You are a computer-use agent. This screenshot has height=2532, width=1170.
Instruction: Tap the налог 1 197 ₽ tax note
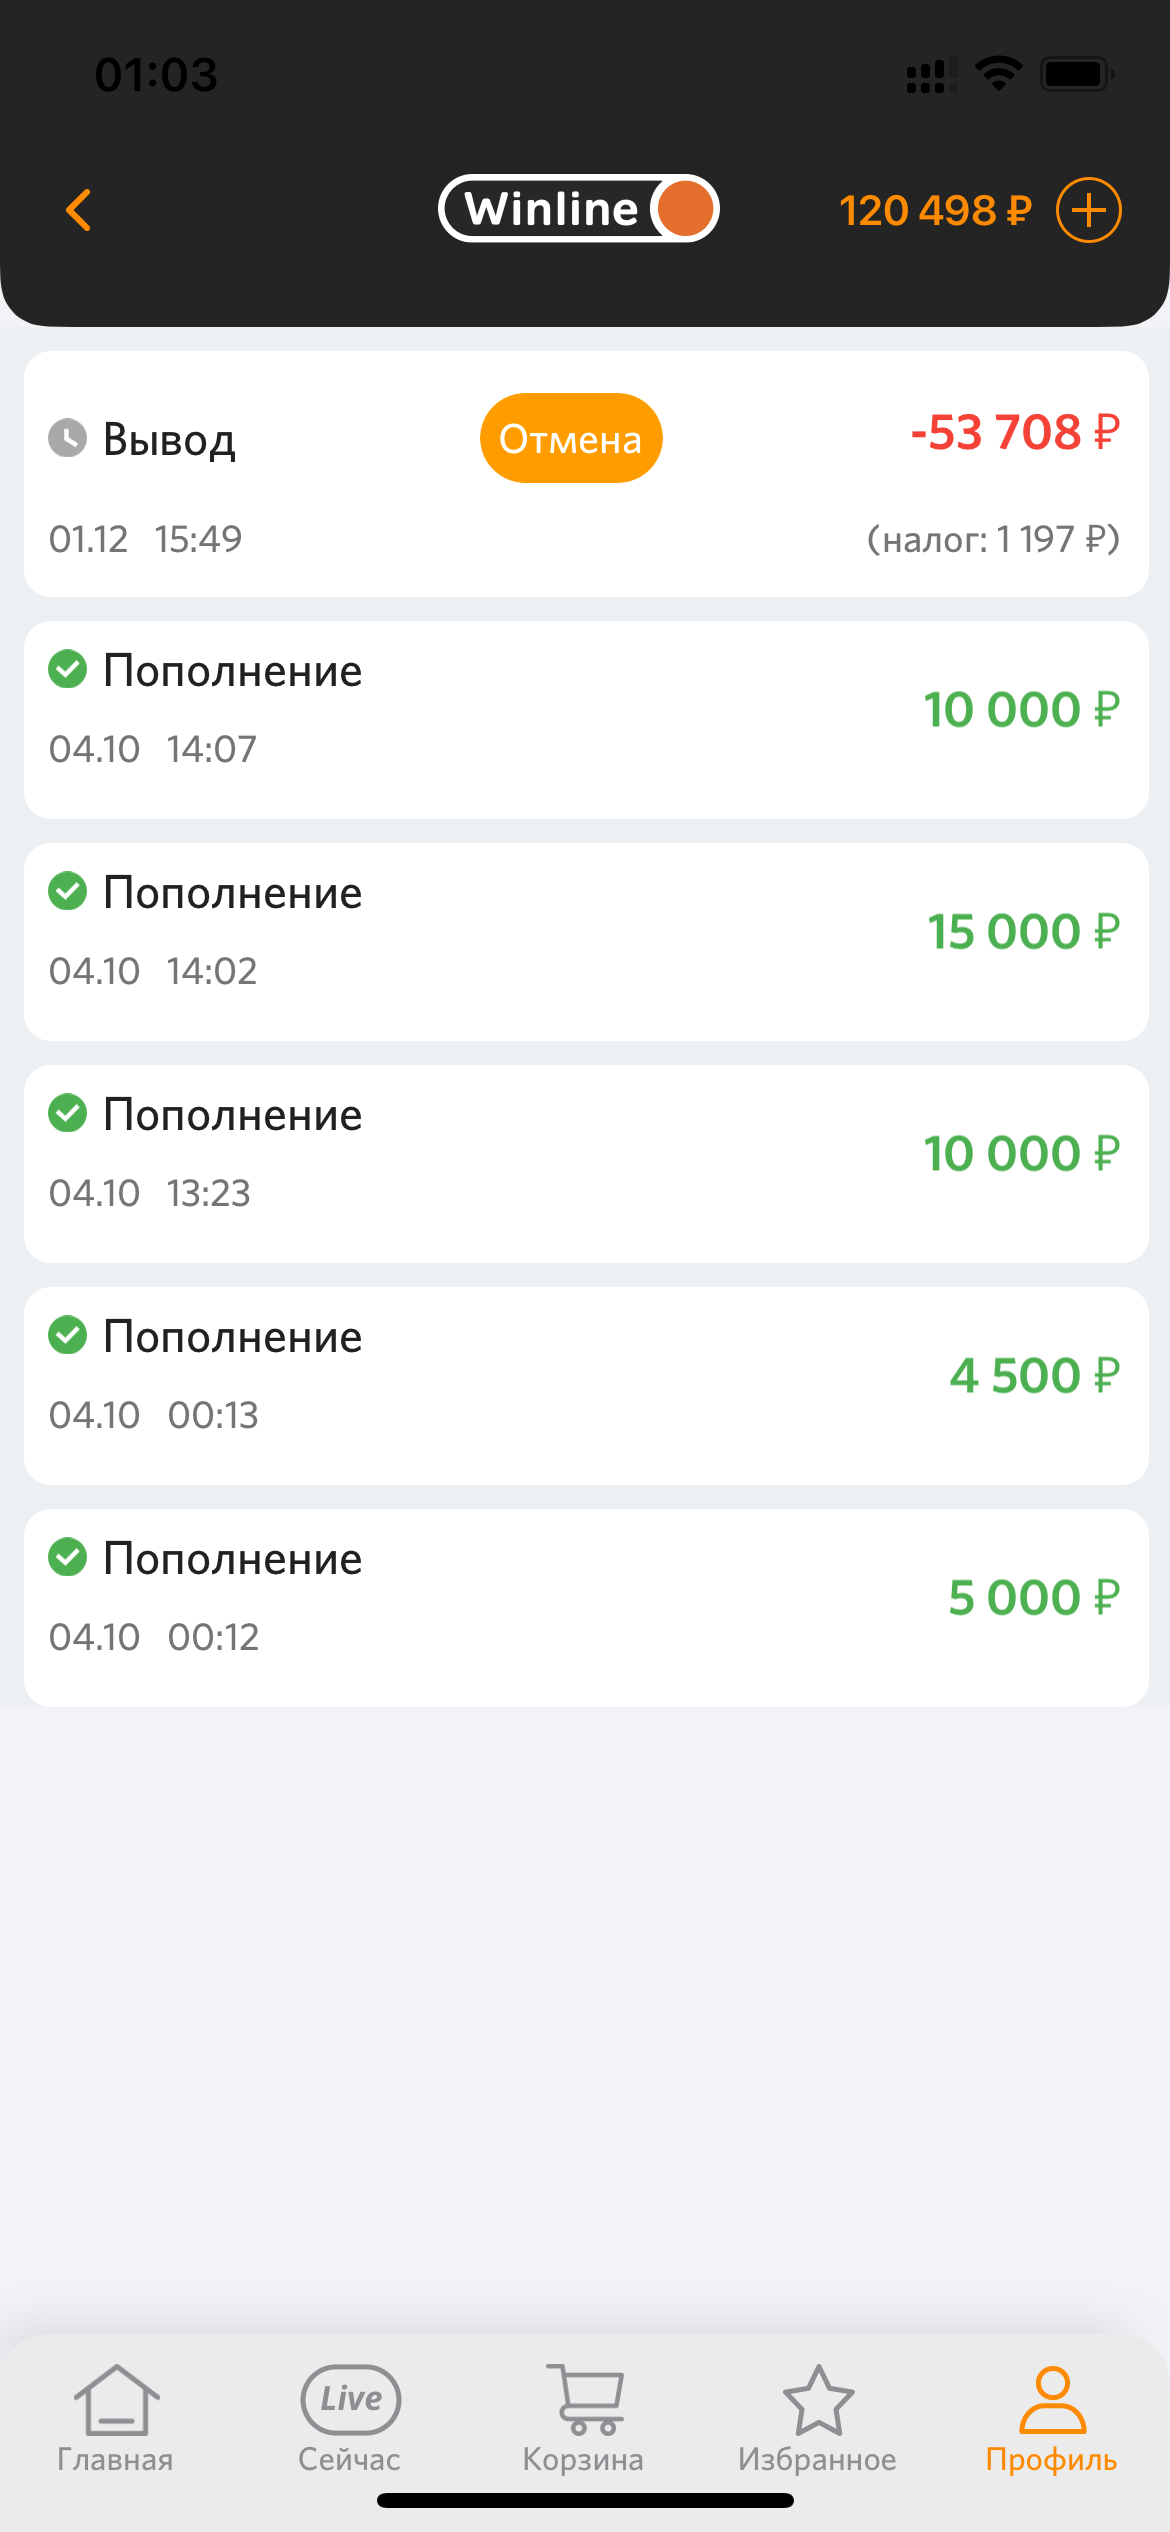point(992,540)
